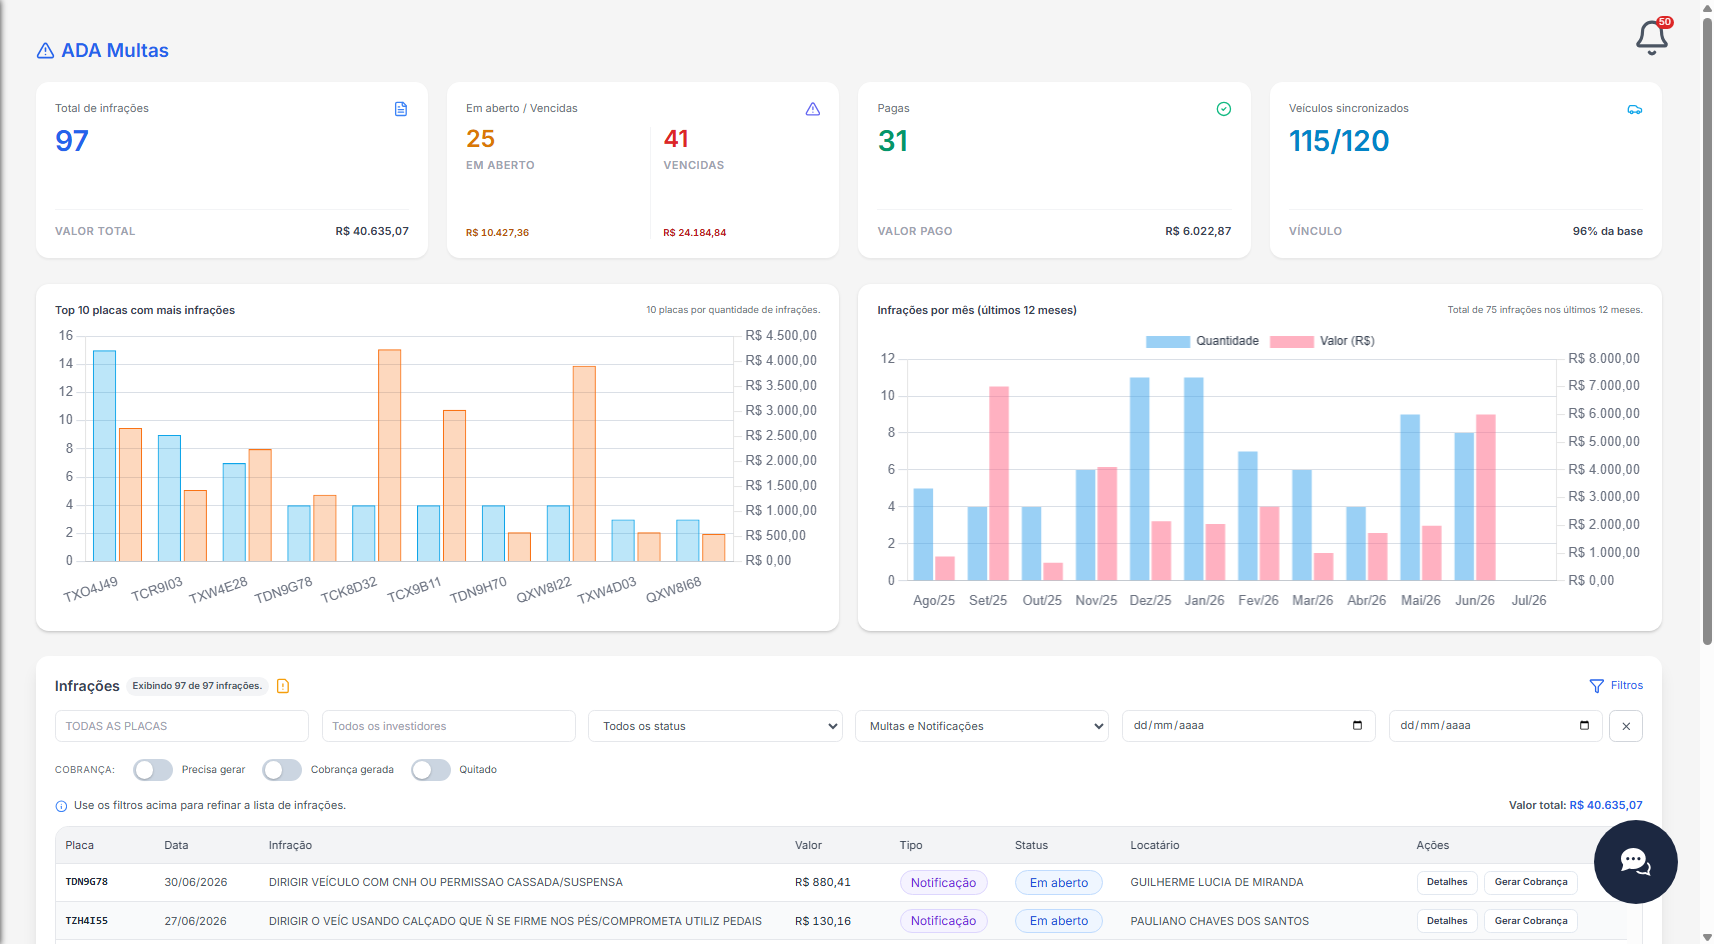This screenshot has width=1714, height=944.
Task: Click the 97 total infractions number
Action: [72, 141]
